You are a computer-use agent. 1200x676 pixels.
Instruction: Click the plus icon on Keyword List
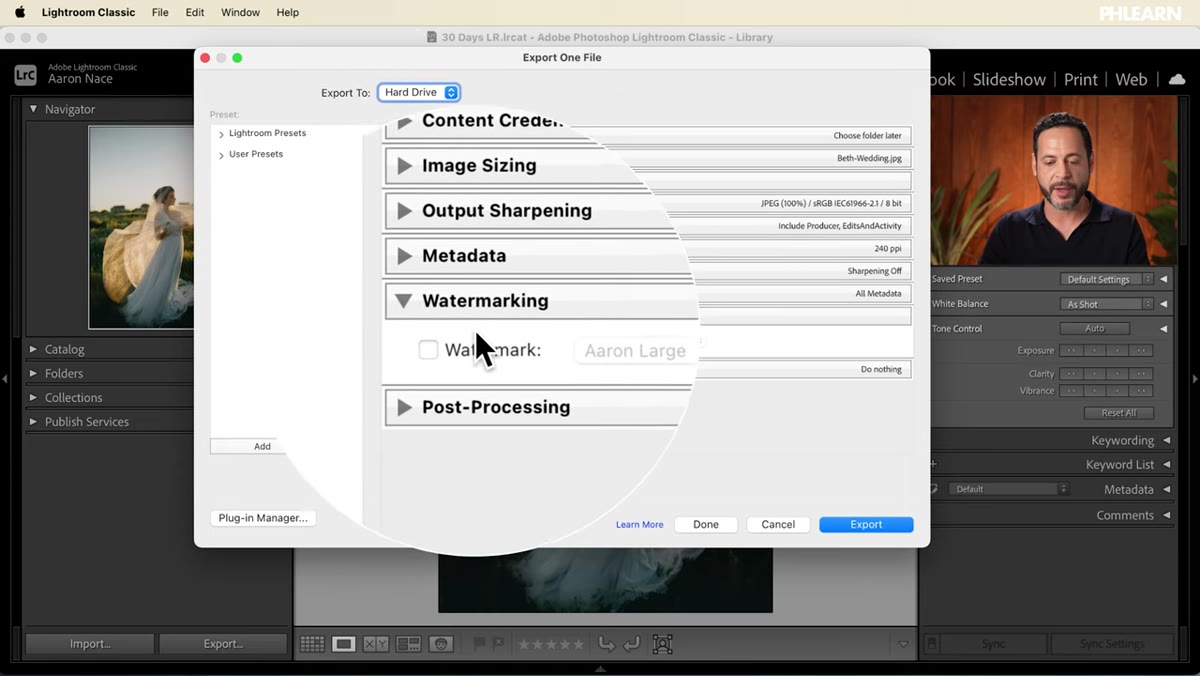933,464
